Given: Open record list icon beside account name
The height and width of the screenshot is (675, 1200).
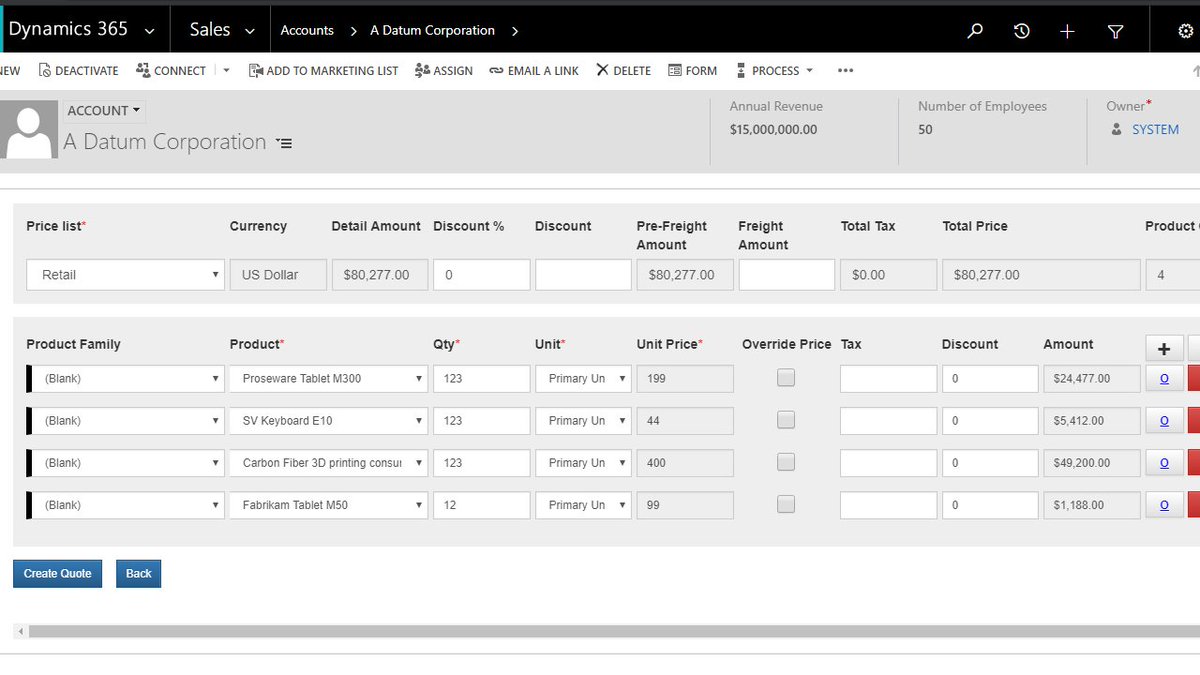Looking at the screenshot, I should (x=284, y=143).
